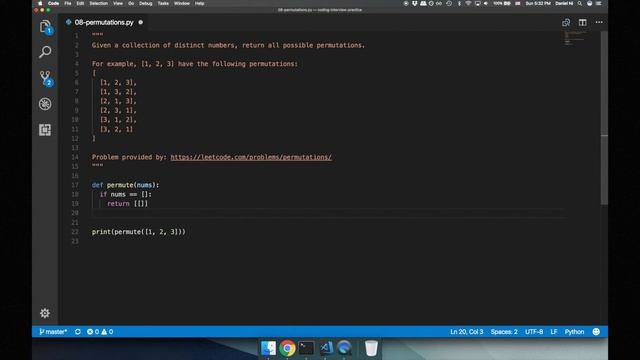Open the Trash in the Dock
This screenshot has height=360, width=640.
click(371, 348)
